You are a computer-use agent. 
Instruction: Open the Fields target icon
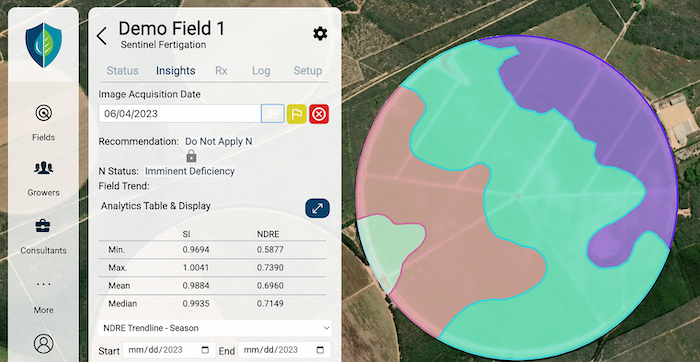(43, 113)
